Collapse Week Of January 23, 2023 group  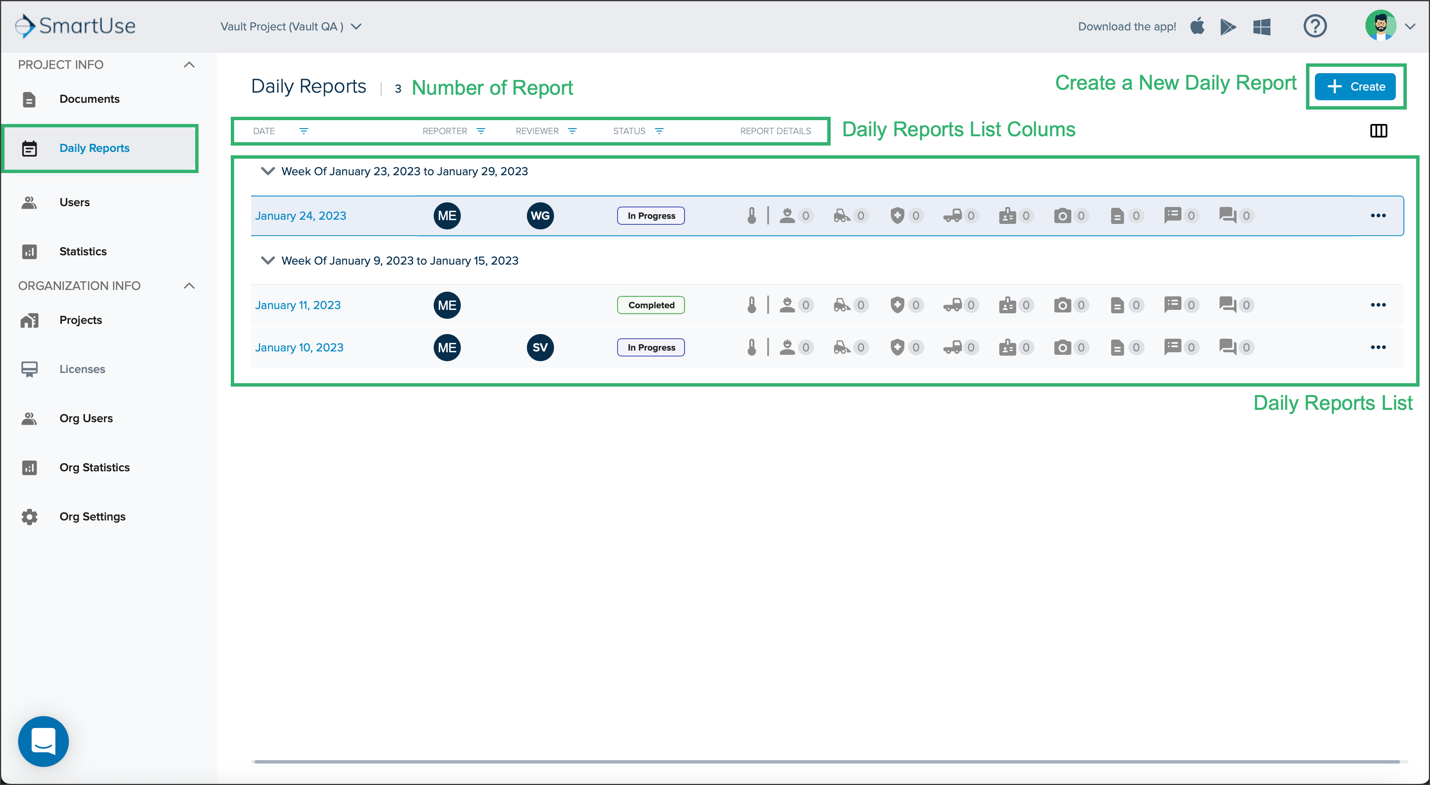pos(267,171)
